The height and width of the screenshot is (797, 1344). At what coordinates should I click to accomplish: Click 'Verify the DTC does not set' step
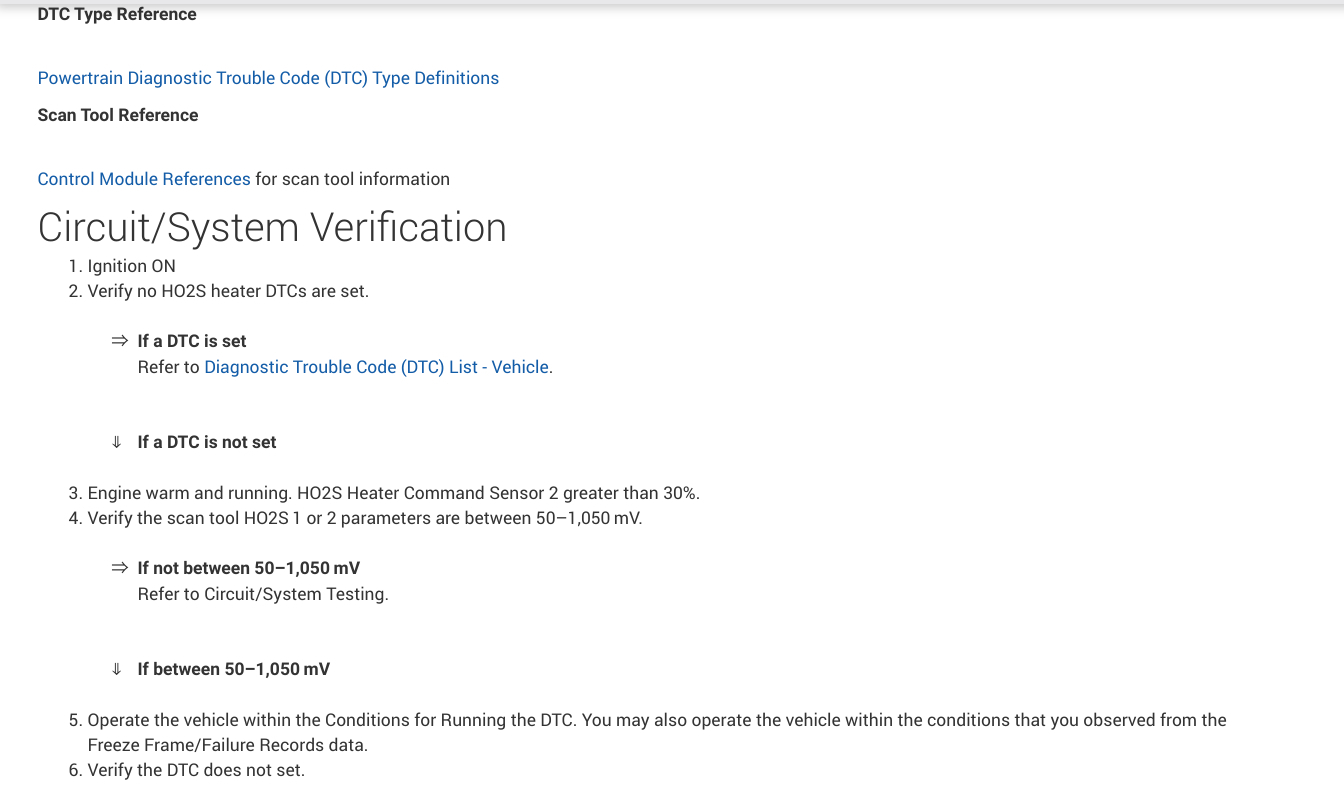point(196,770)
